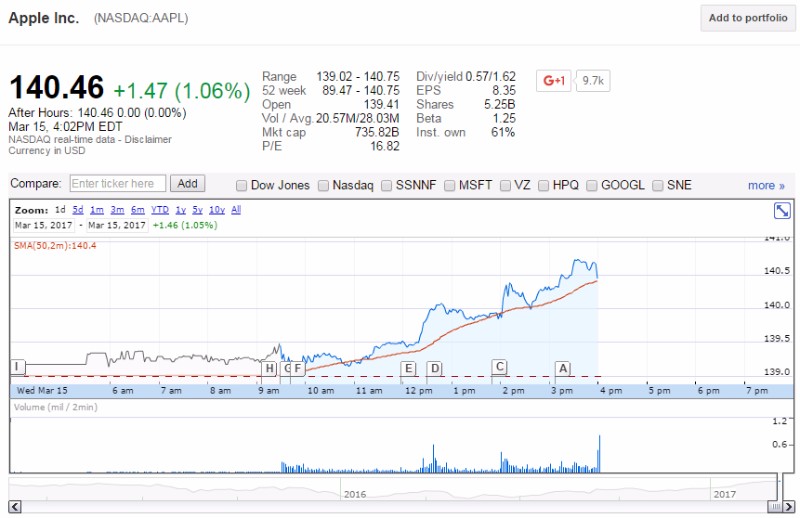Viewport: 800px width, 518px height.
Task: Click the horizontal scrollbar track below chart
Action: tap(393, 507)
